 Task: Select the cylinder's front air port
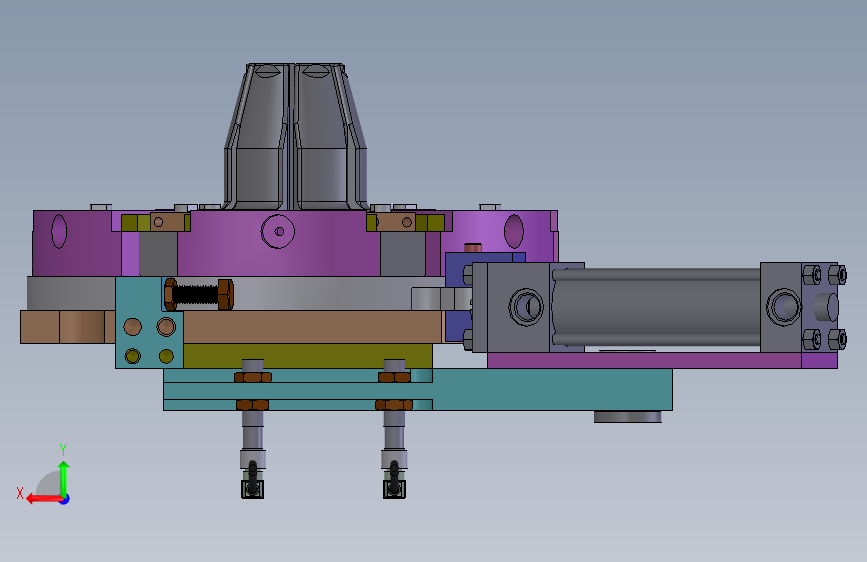(x=526, y=306)
